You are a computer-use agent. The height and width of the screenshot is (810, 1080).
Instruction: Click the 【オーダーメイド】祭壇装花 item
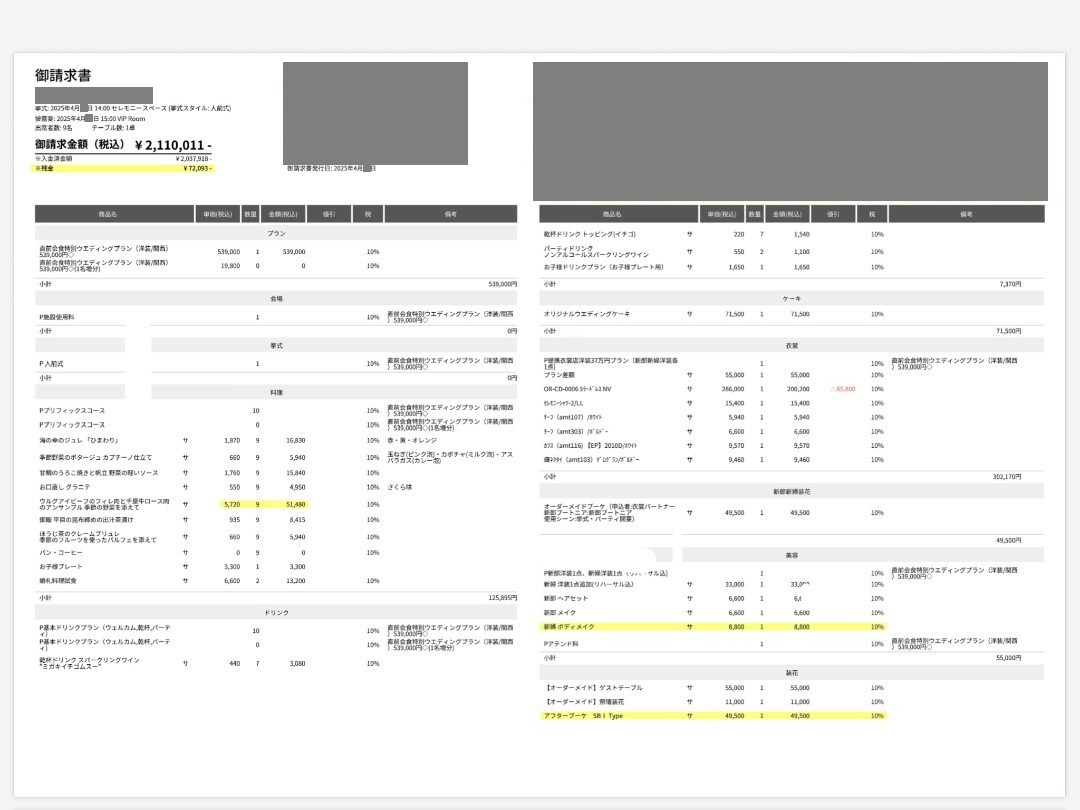pyautogui.click(x=584, y=702)
